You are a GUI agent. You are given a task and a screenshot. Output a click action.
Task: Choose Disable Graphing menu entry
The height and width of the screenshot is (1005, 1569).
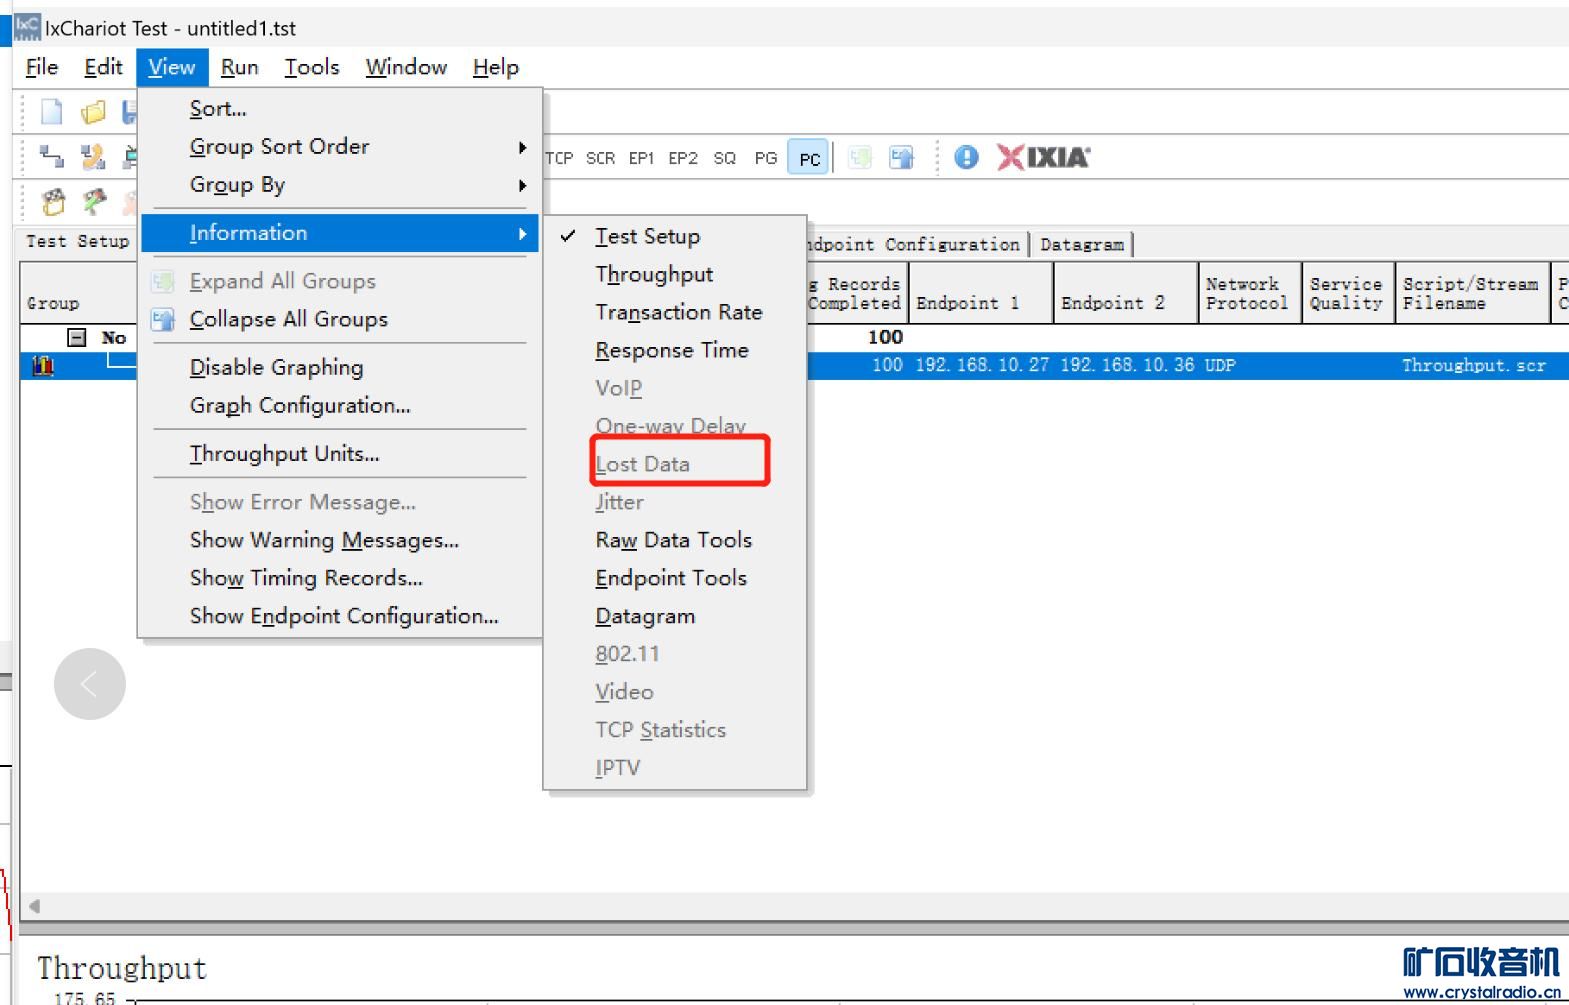click(340, 368)
